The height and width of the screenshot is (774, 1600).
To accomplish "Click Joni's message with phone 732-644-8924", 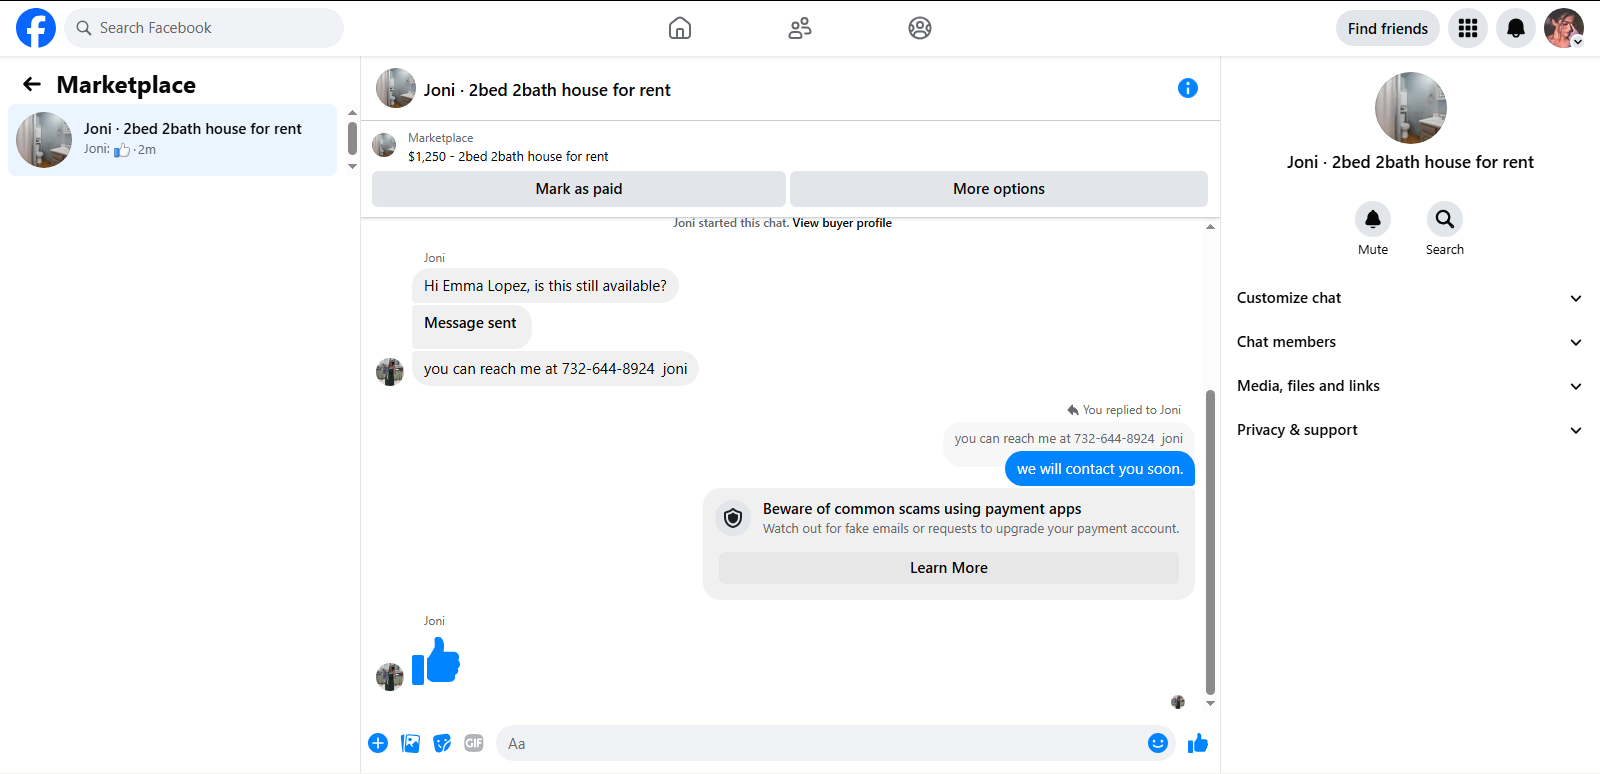I will coord(556,369).
